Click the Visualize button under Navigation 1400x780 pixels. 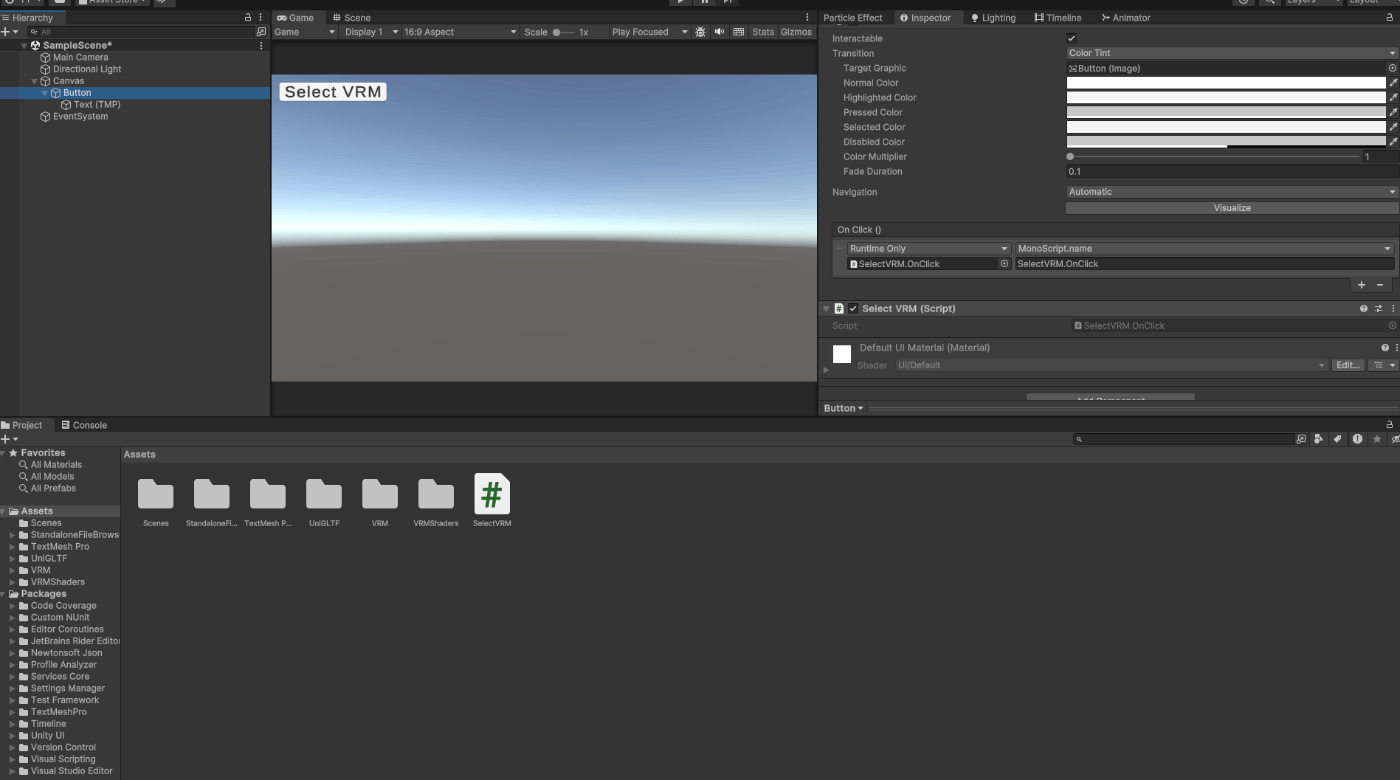pyautogui.click(x=1232, y=207)
